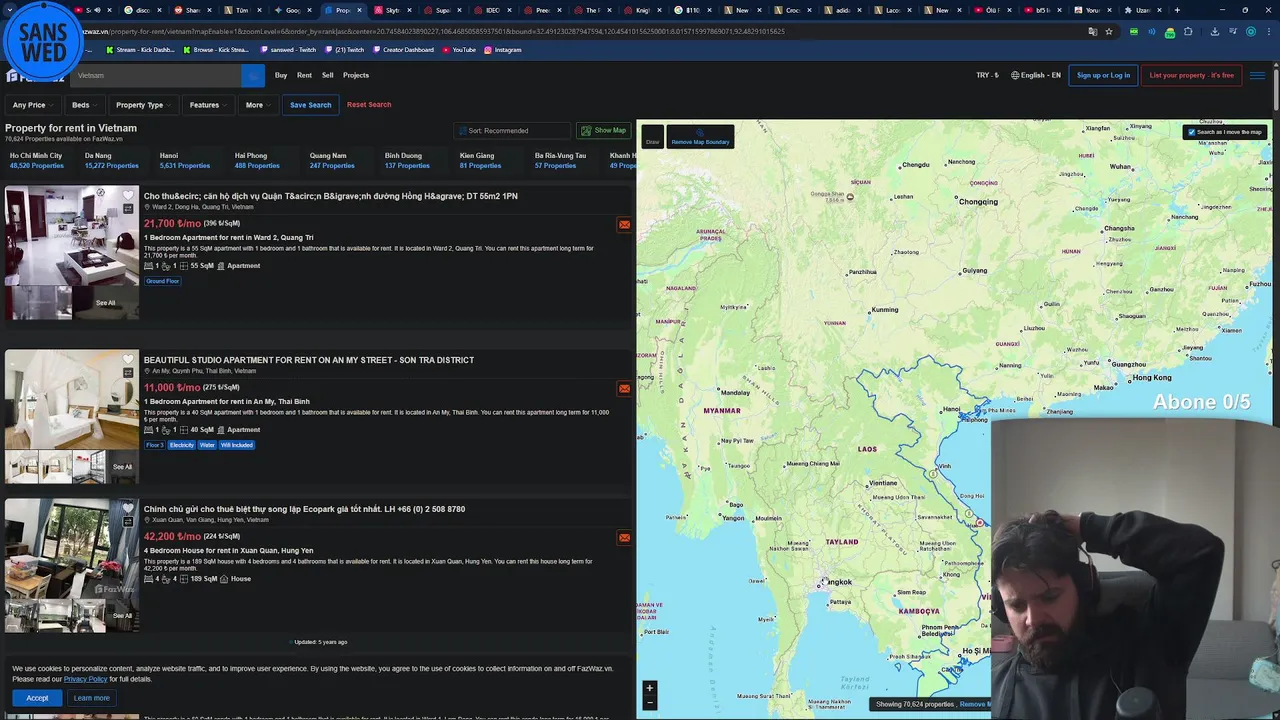Open the Privacy Policy link
Screen dimensions: 1280x720
tap(85, 679)
